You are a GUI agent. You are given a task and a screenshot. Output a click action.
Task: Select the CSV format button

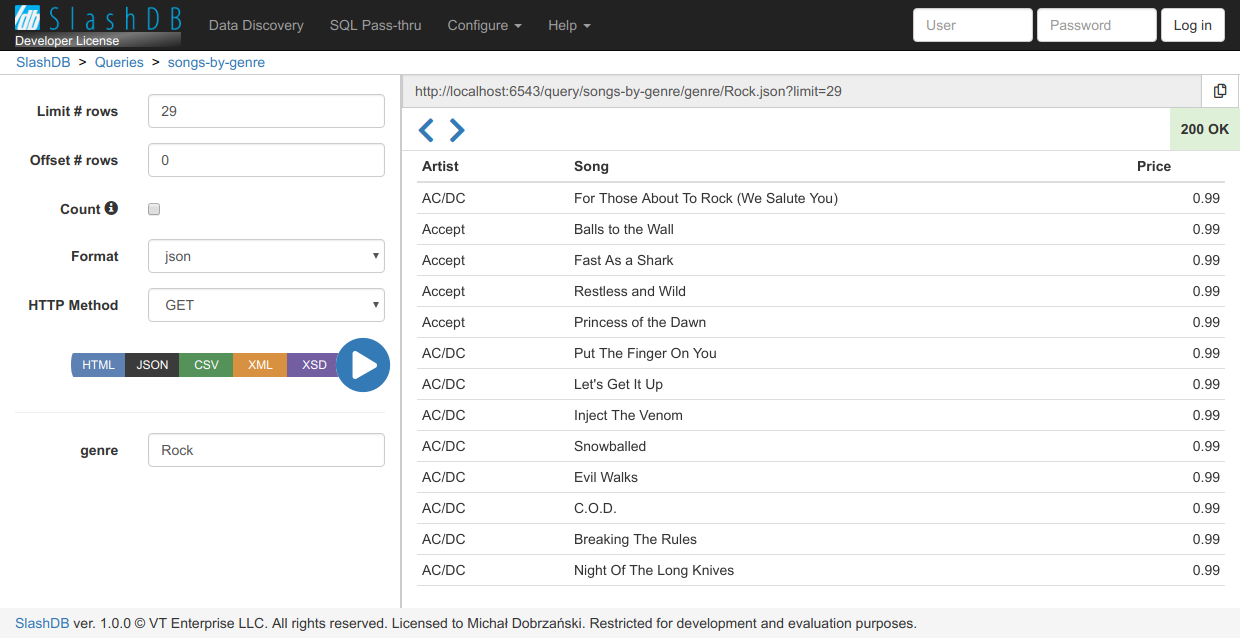[206, 365]
